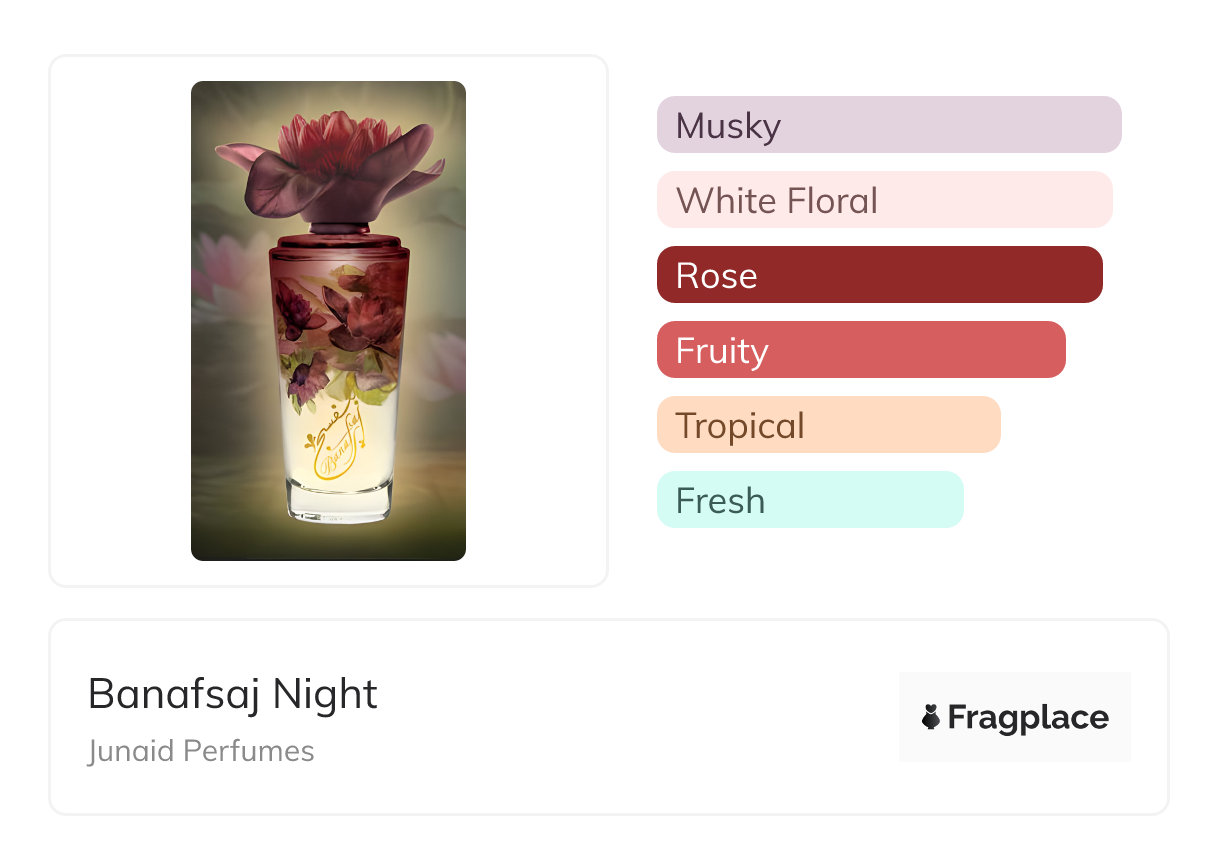Click the Fragplace bottle logo icon
Image resolution: width=1218 pixels, height=864 pixels.
(931, 717)
